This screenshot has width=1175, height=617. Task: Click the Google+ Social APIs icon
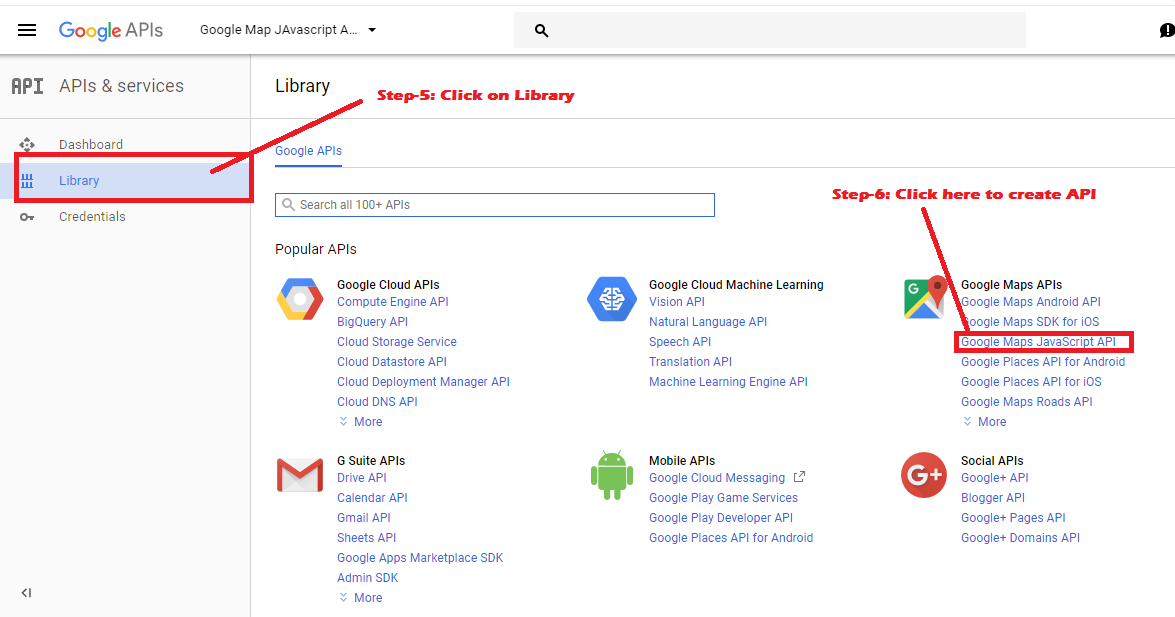tap(924, 475)
